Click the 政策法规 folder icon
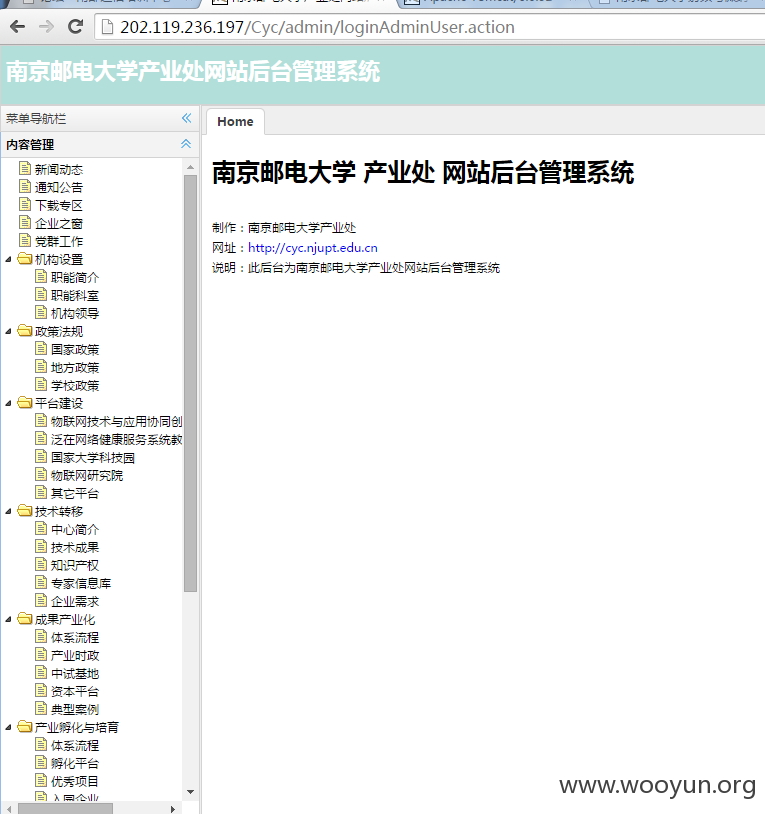Viewport: 765px width, 814px height. tap(24, 331)
